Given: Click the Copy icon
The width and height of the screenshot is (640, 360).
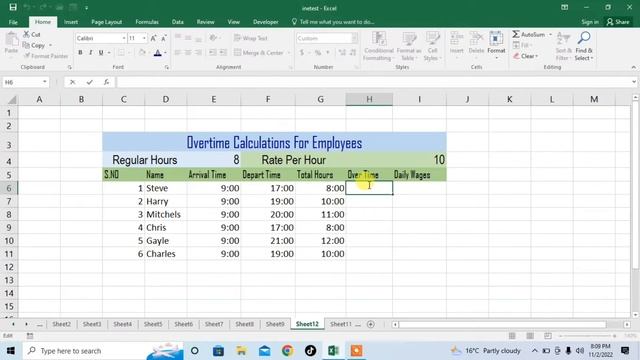Looking at the screenshot, I should [x=26, y=45].
